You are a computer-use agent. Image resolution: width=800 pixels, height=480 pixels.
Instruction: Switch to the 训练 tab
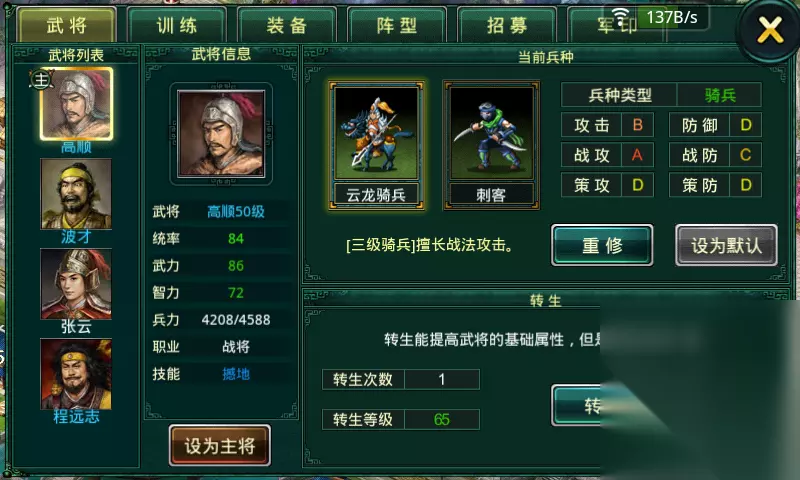[177, 25]
